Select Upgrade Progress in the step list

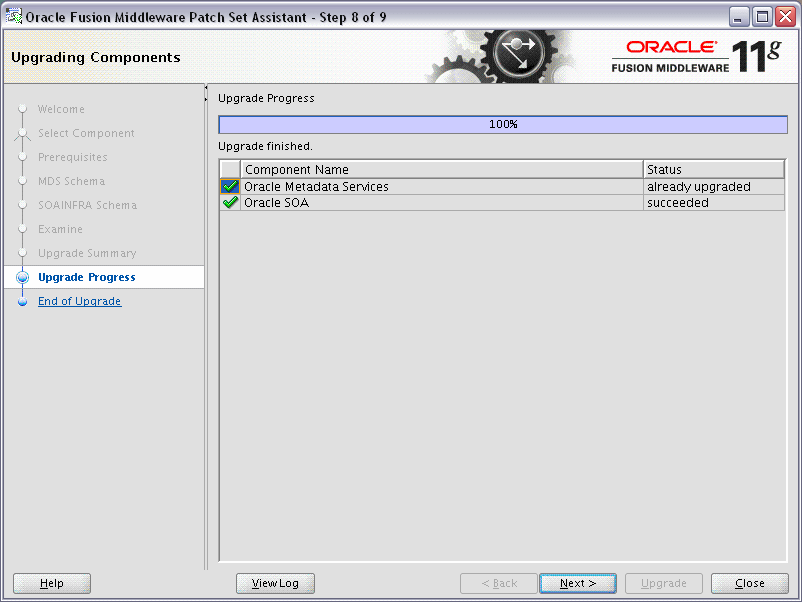tap(87, 277)
